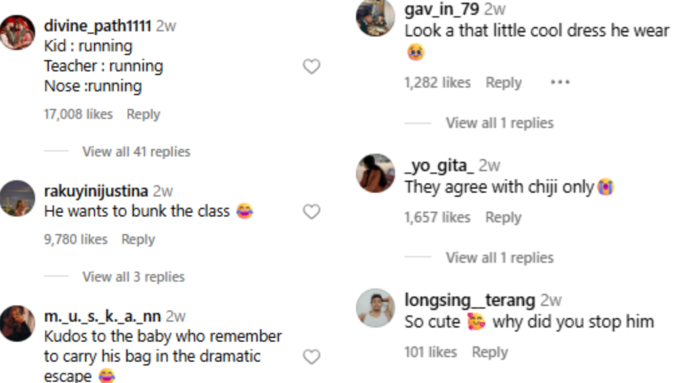Open gav_in_79 username link
This screenshot has width=680, height=383.
coord(441,9)
